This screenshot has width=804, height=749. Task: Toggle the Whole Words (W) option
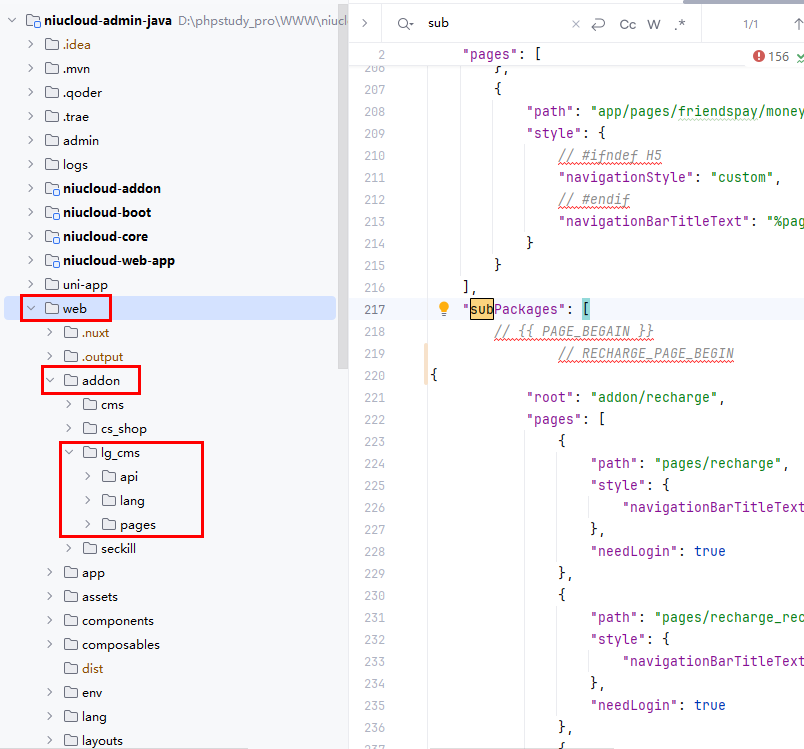pyautogui.click(x=654, y=24)
